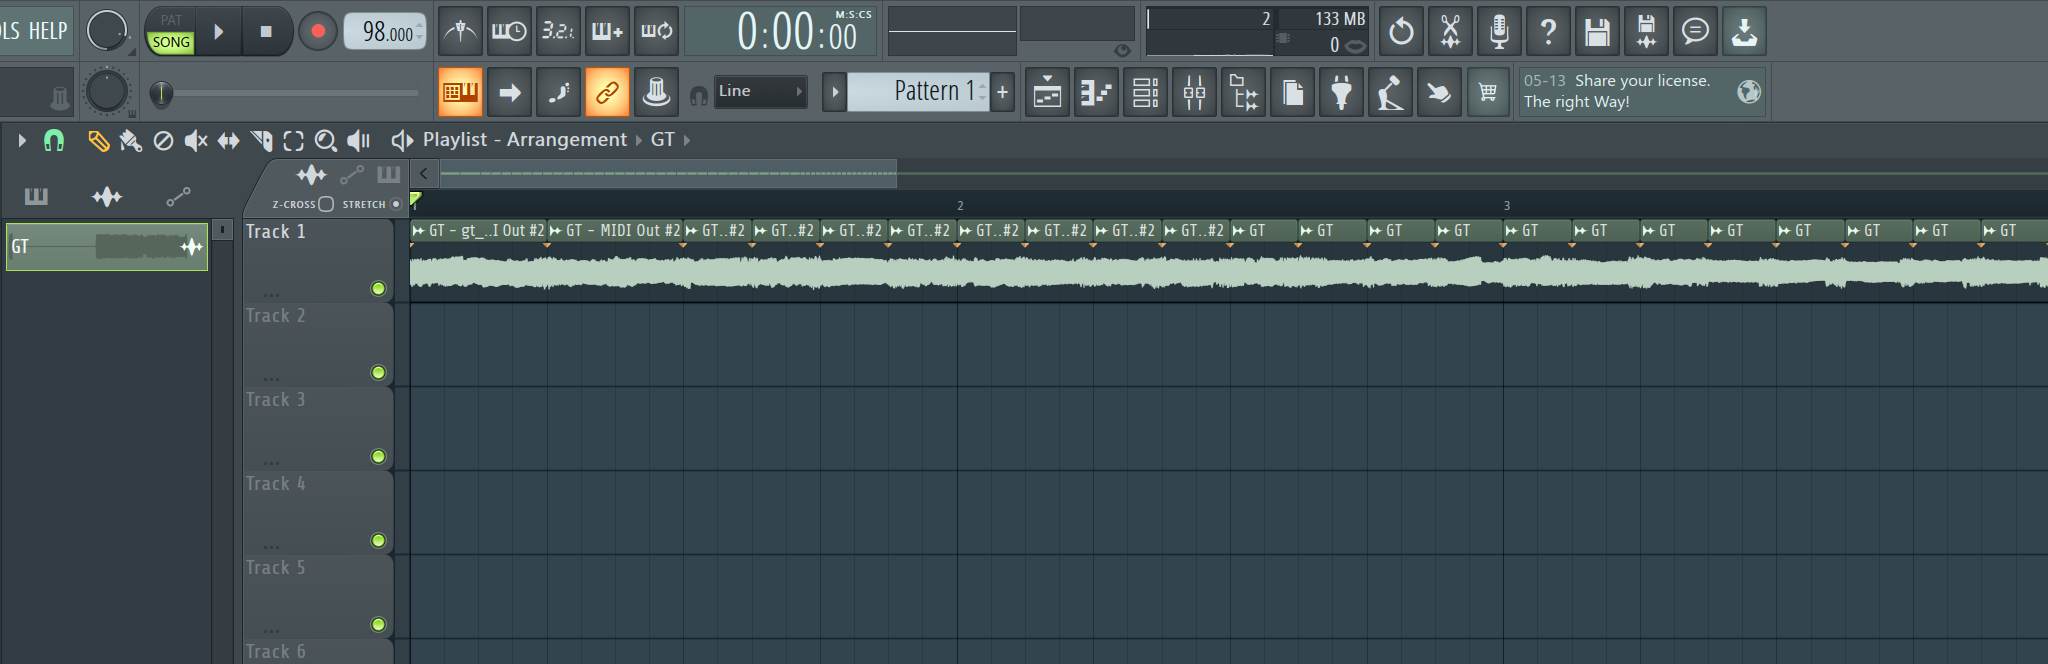This screenshot has width=2048, height=664.
Task: Click the main volume knob
Action: coord(107,31)
